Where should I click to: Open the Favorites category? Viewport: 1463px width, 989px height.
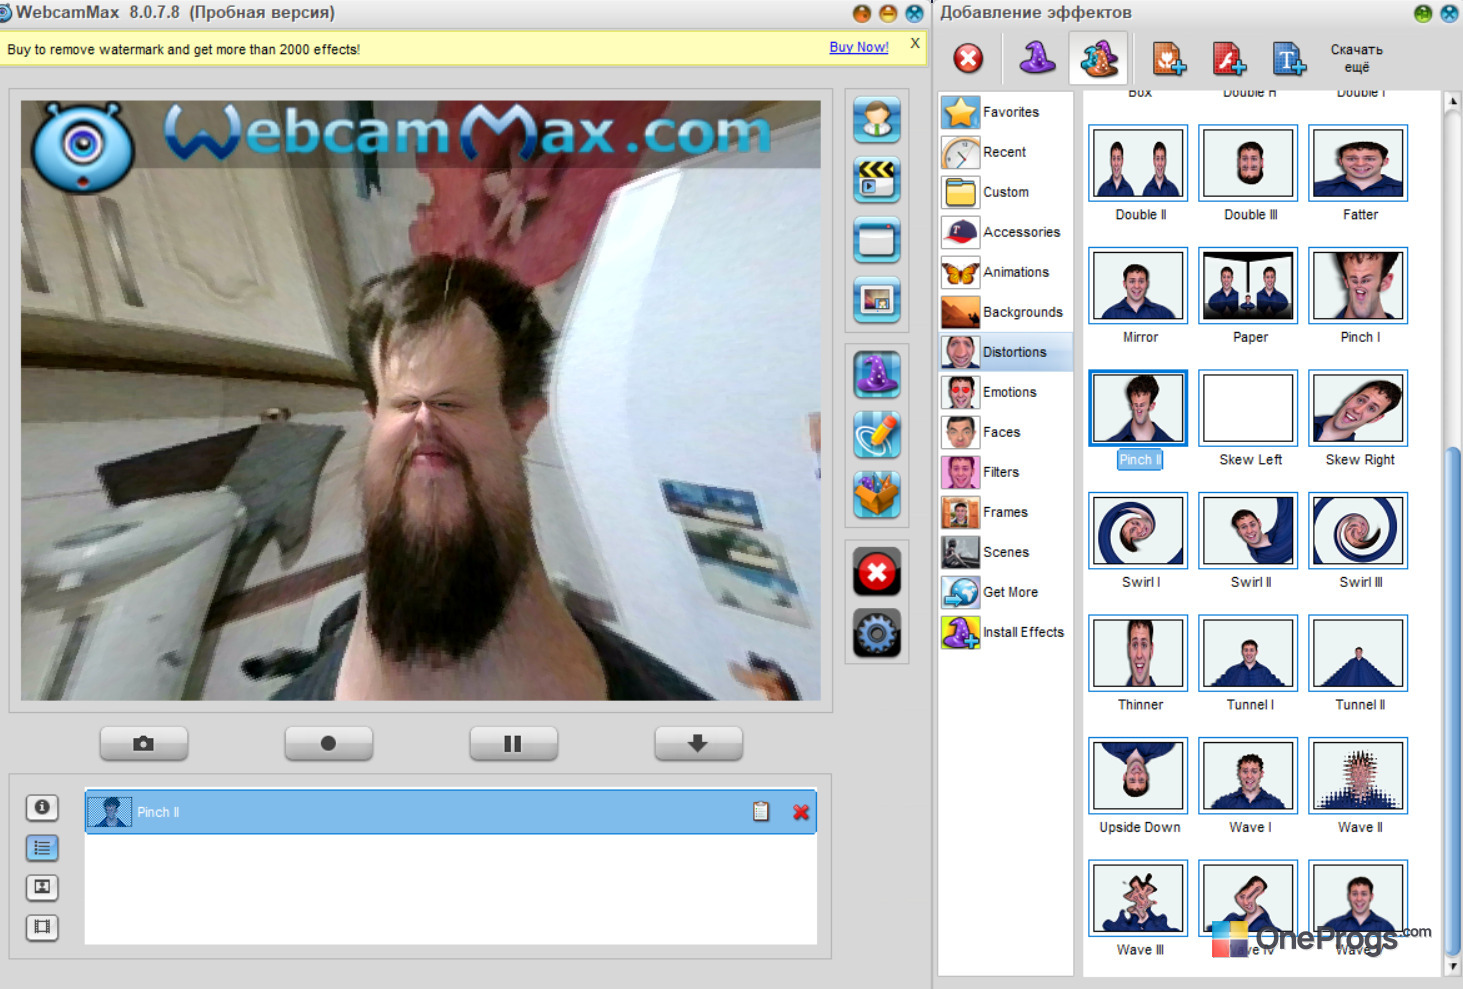[x=1005, y=112]
